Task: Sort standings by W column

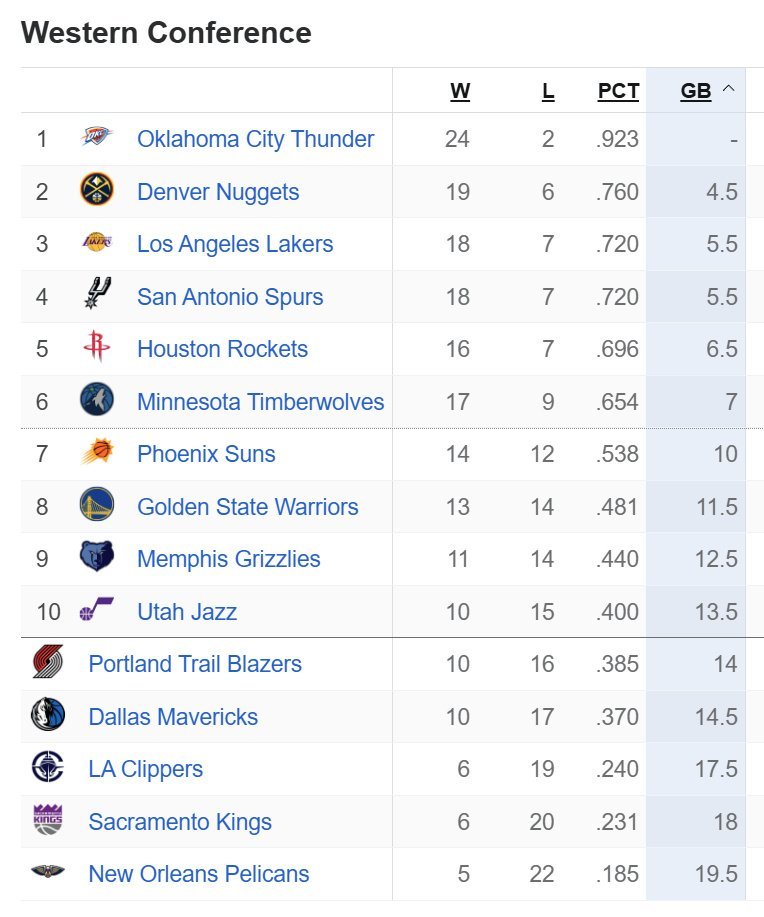Action: pyautogui.click(x=460, y=91)
